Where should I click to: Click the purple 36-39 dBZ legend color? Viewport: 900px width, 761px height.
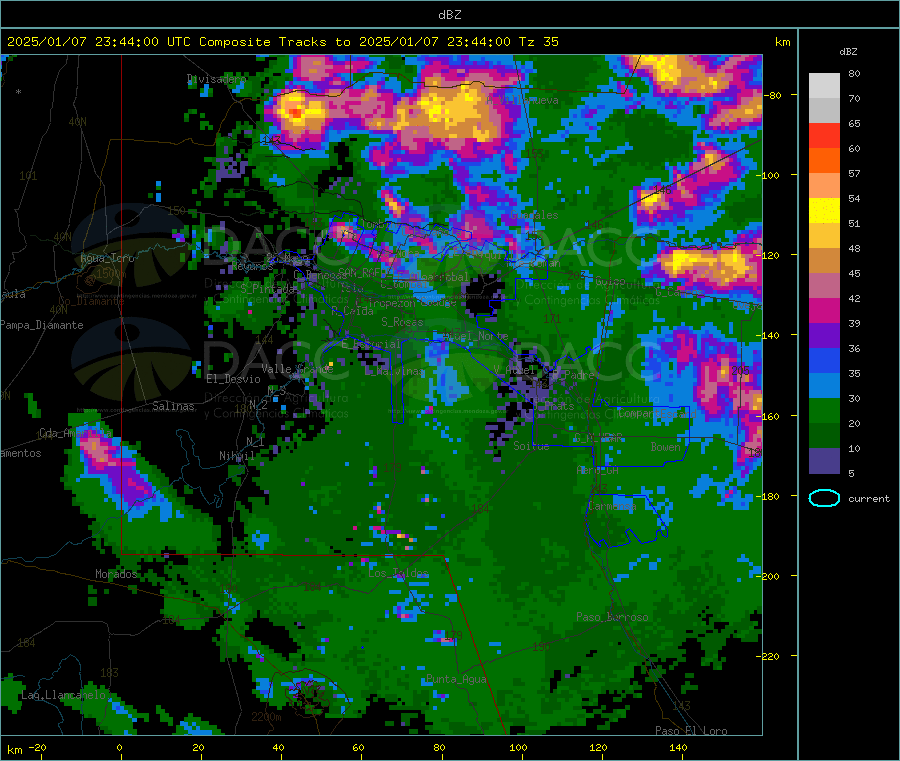coord(824,336)
